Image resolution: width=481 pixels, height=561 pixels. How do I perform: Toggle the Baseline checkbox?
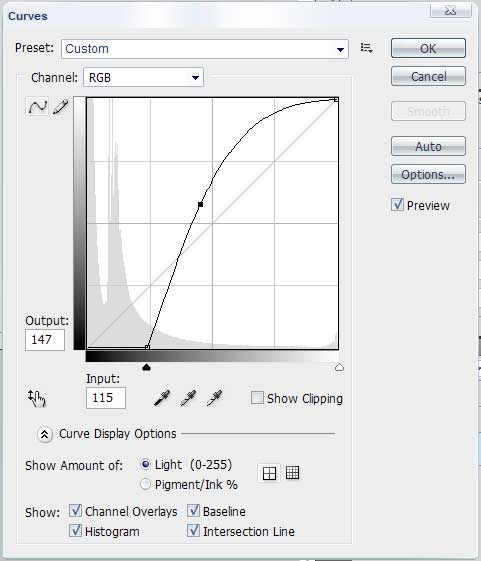[193, 511]
